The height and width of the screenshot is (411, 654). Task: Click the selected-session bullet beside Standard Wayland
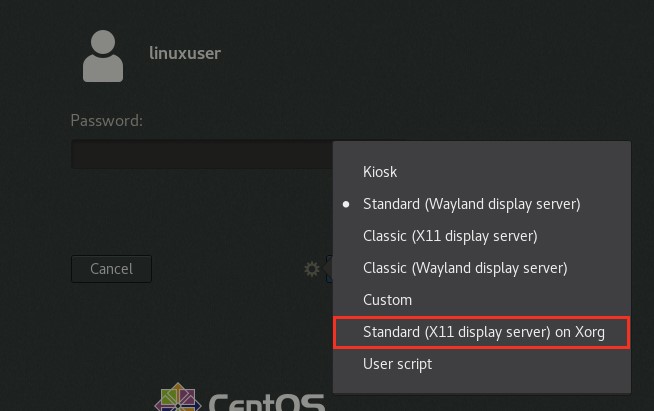[346, 204]
